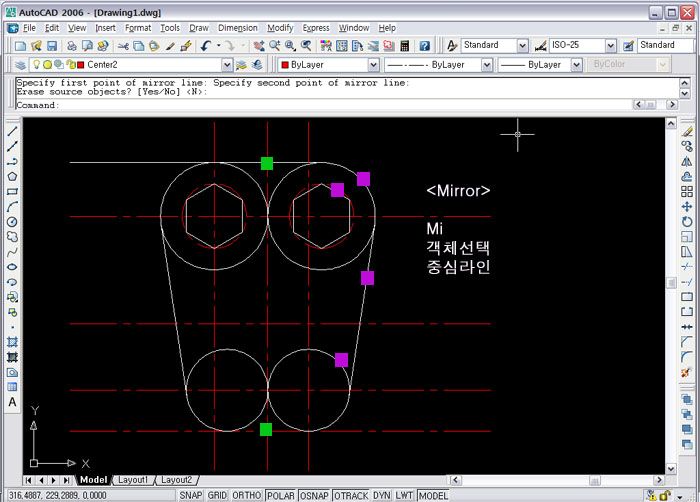Switch to the Model tab
The width and height of the screenshot is (700, 502).
pyautogui.click(x=93, y=480)
